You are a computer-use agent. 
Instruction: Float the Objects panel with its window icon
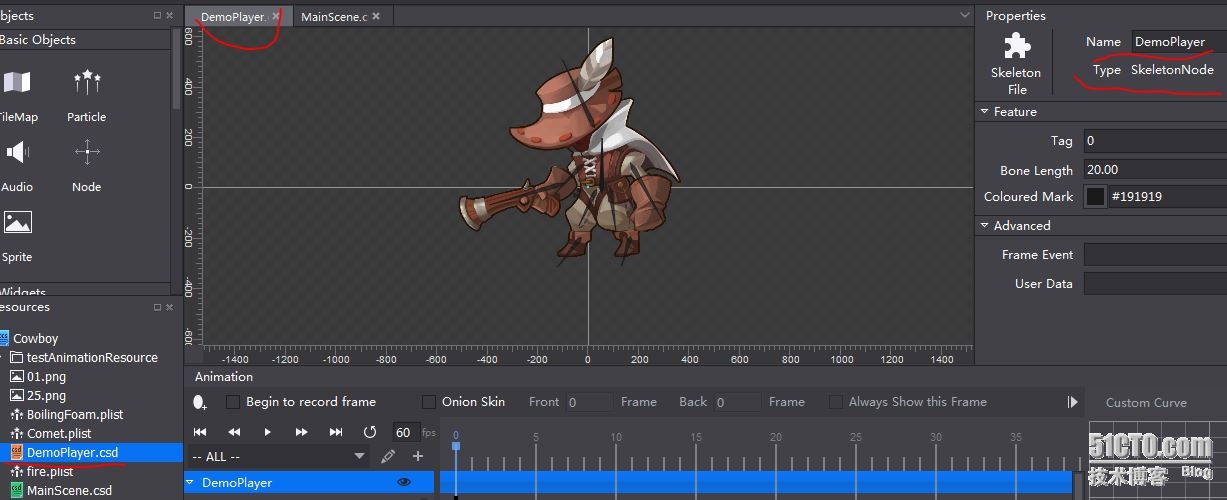[157, 15]
